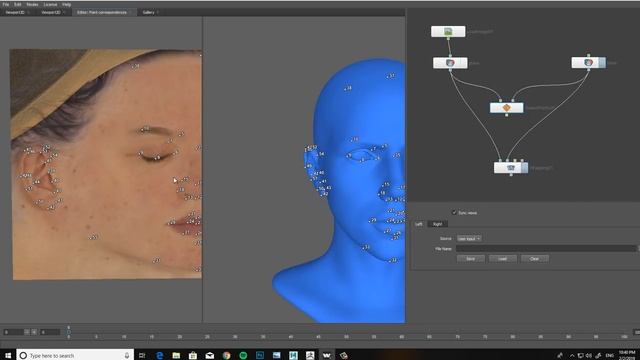Click the ENG language indicator
The image size is (640, 360).
pyautogui.click(x=610, y=356)
